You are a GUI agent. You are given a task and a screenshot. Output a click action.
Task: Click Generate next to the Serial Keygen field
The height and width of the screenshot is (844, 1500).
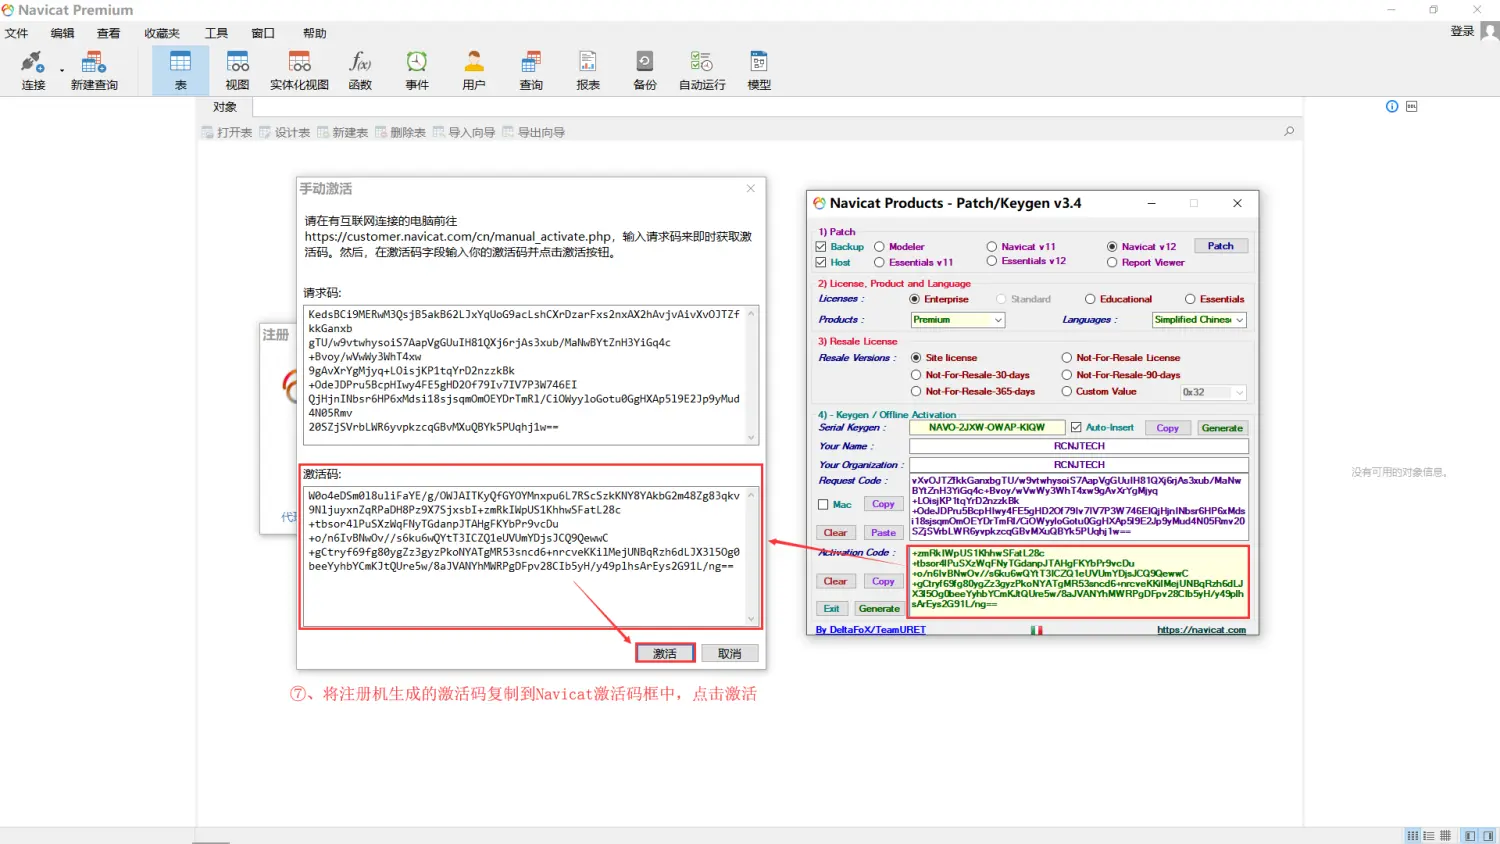pyautogui.click(x=1222, y=428)
